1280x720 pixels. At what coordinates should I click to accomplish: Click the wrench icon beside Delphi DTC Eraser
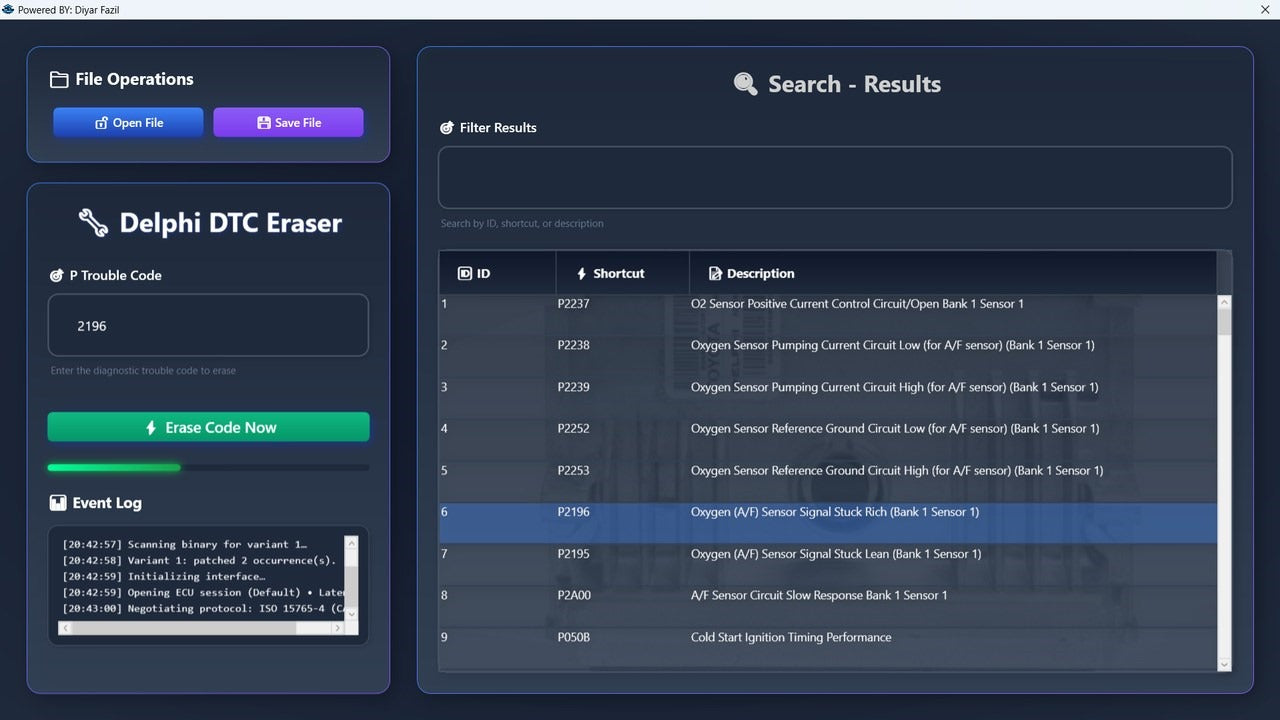pos(93,222)
